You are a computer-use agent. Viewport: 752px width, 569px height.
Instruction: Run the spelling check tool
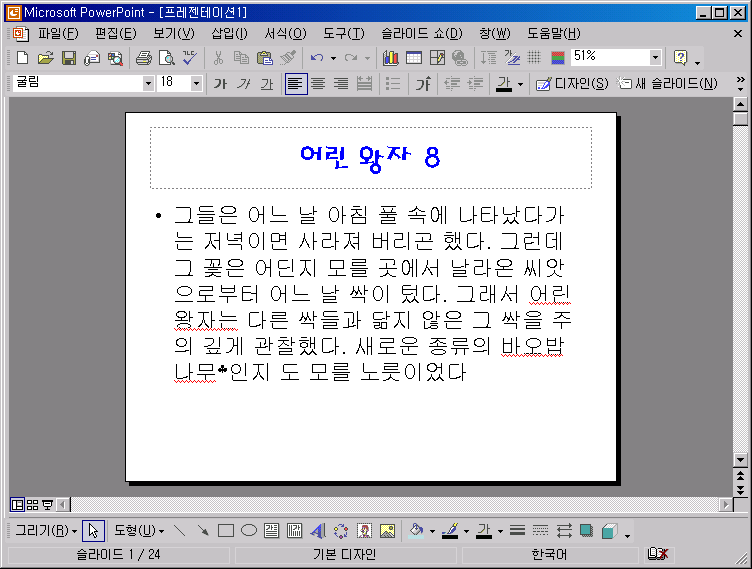pos(187,58)
